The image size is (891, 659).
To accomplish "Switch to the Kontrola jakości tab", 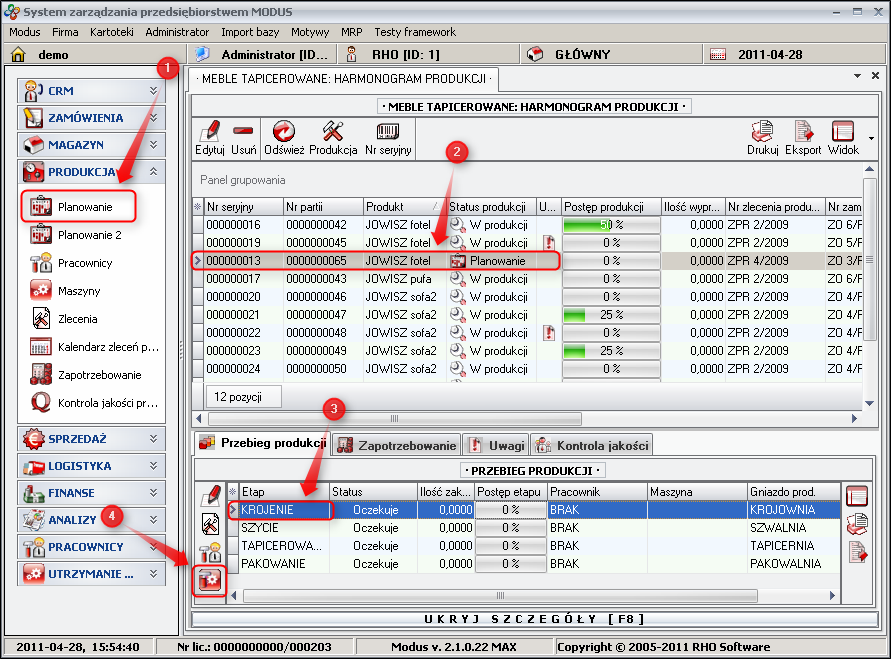I will click(592, 445).
